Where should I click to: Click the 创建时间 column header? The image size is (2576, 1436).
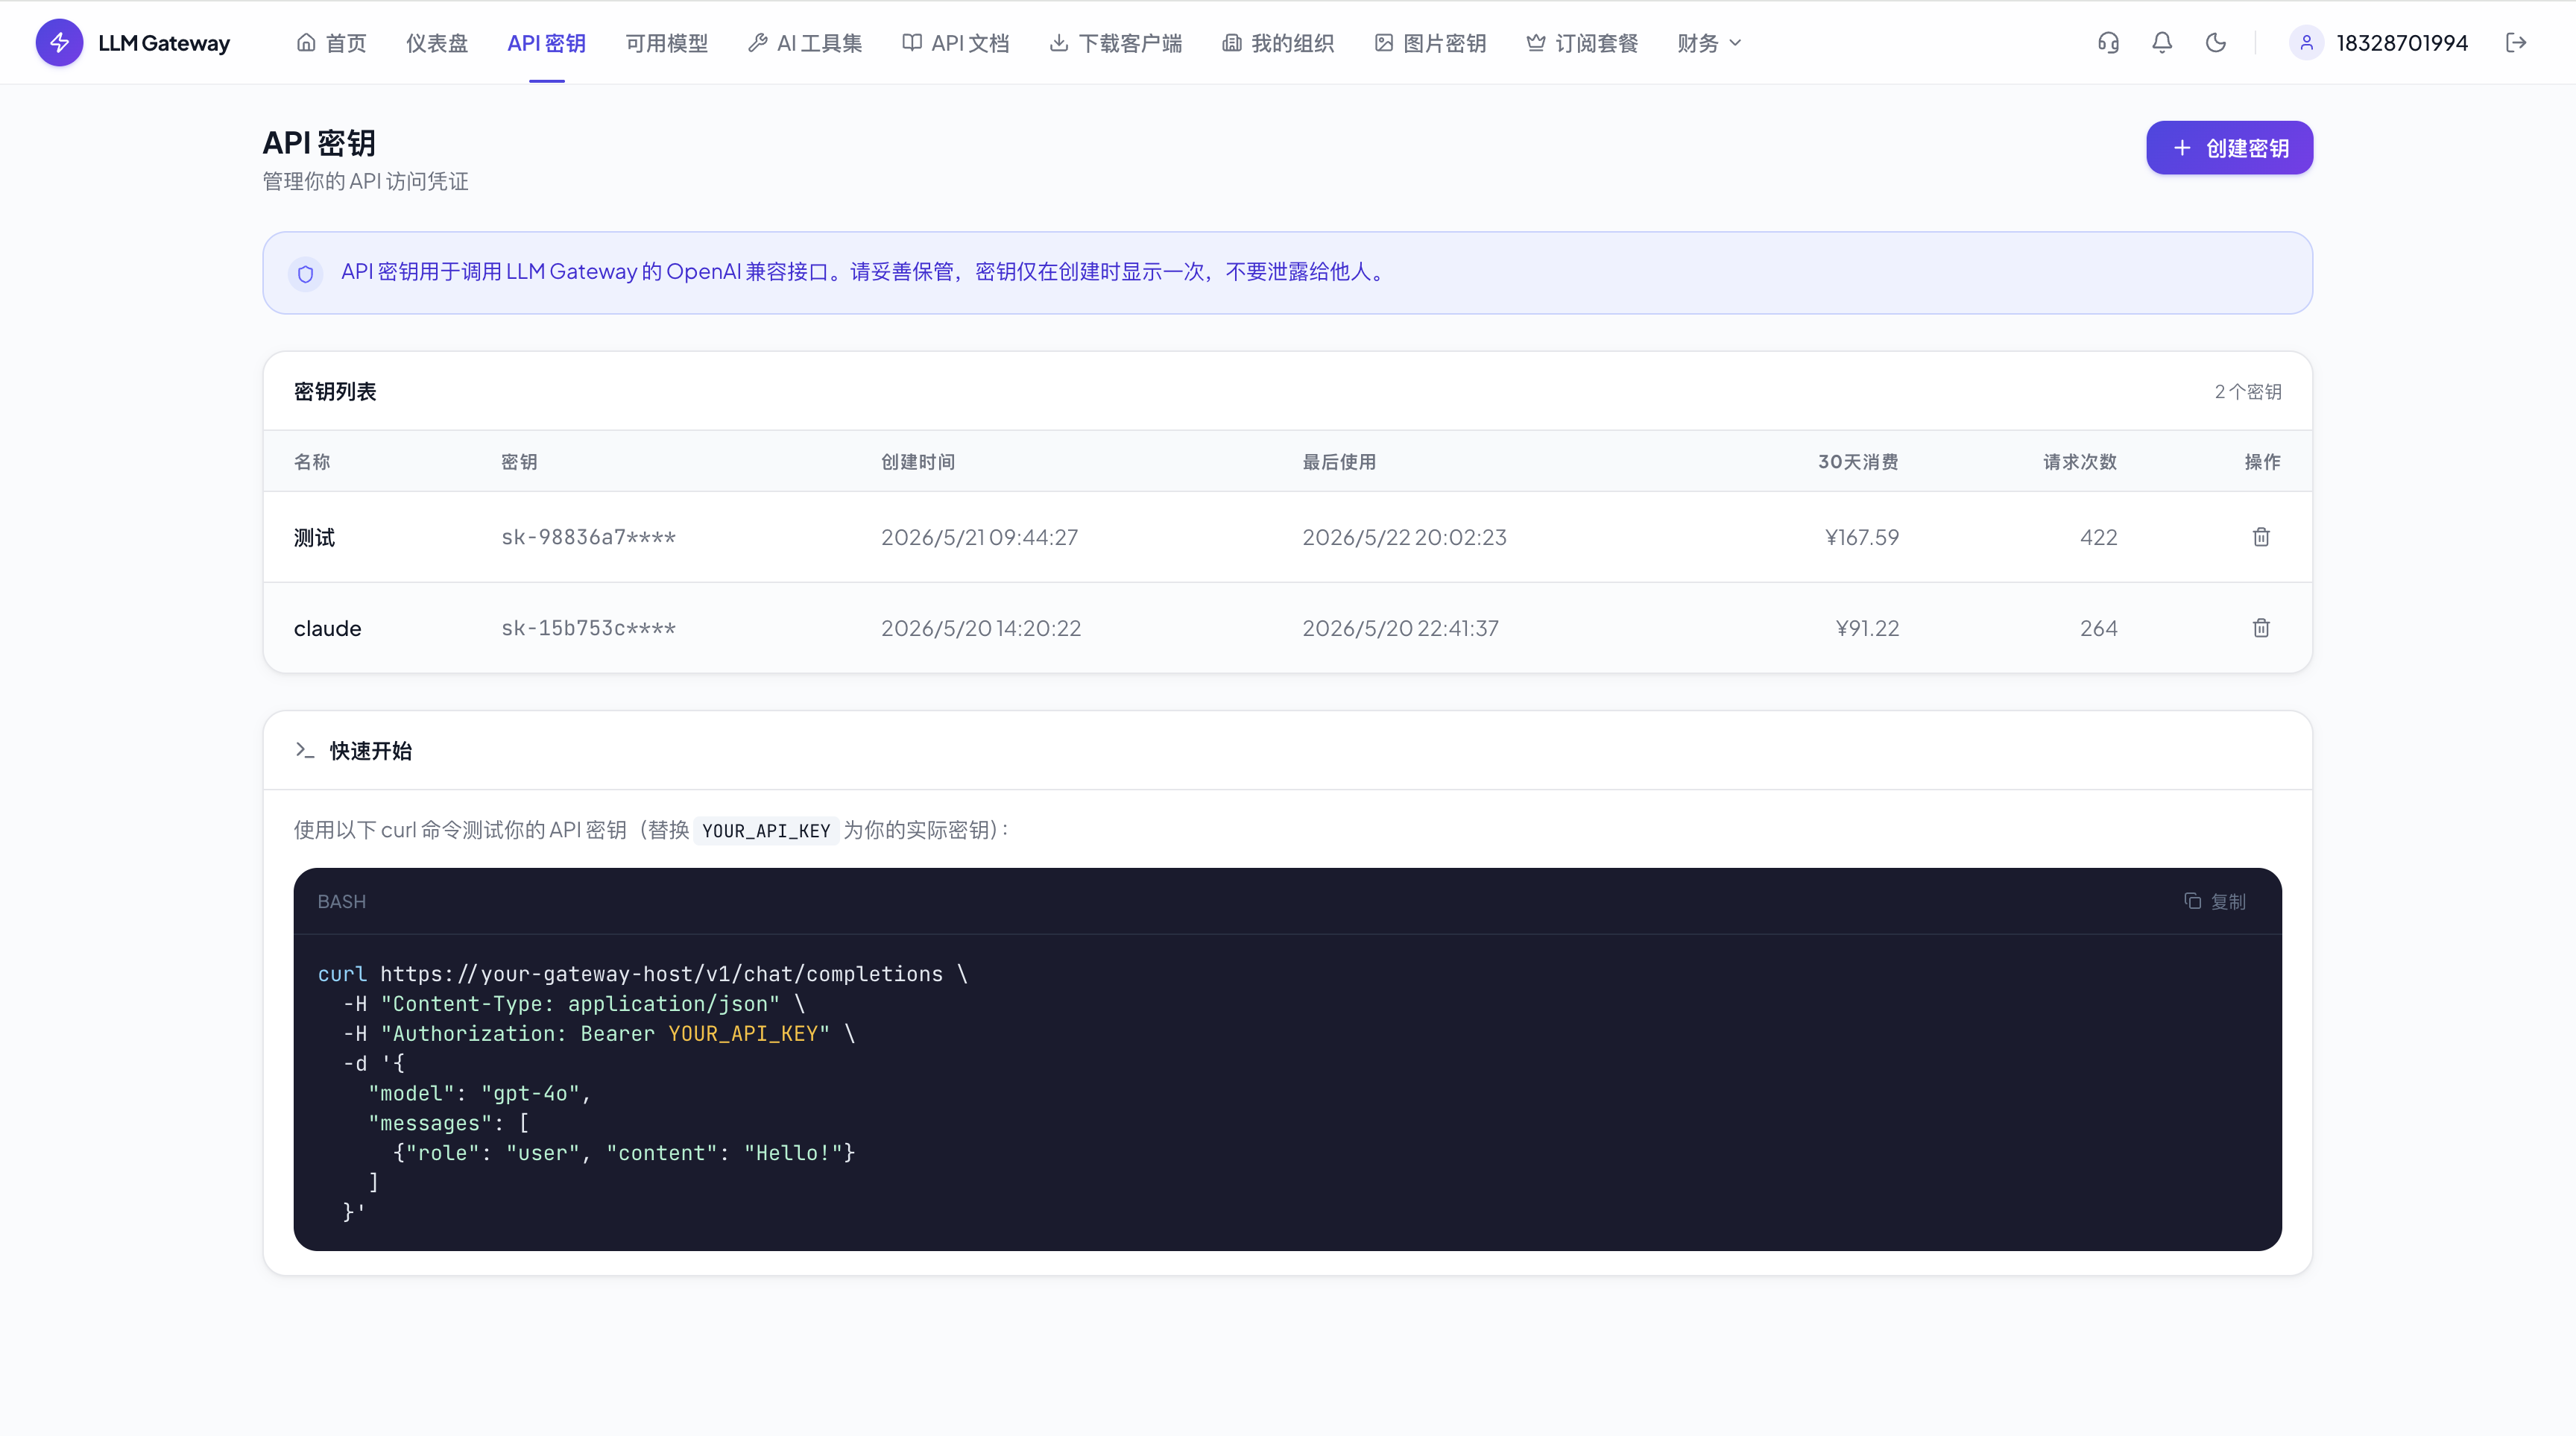point(917,462)
